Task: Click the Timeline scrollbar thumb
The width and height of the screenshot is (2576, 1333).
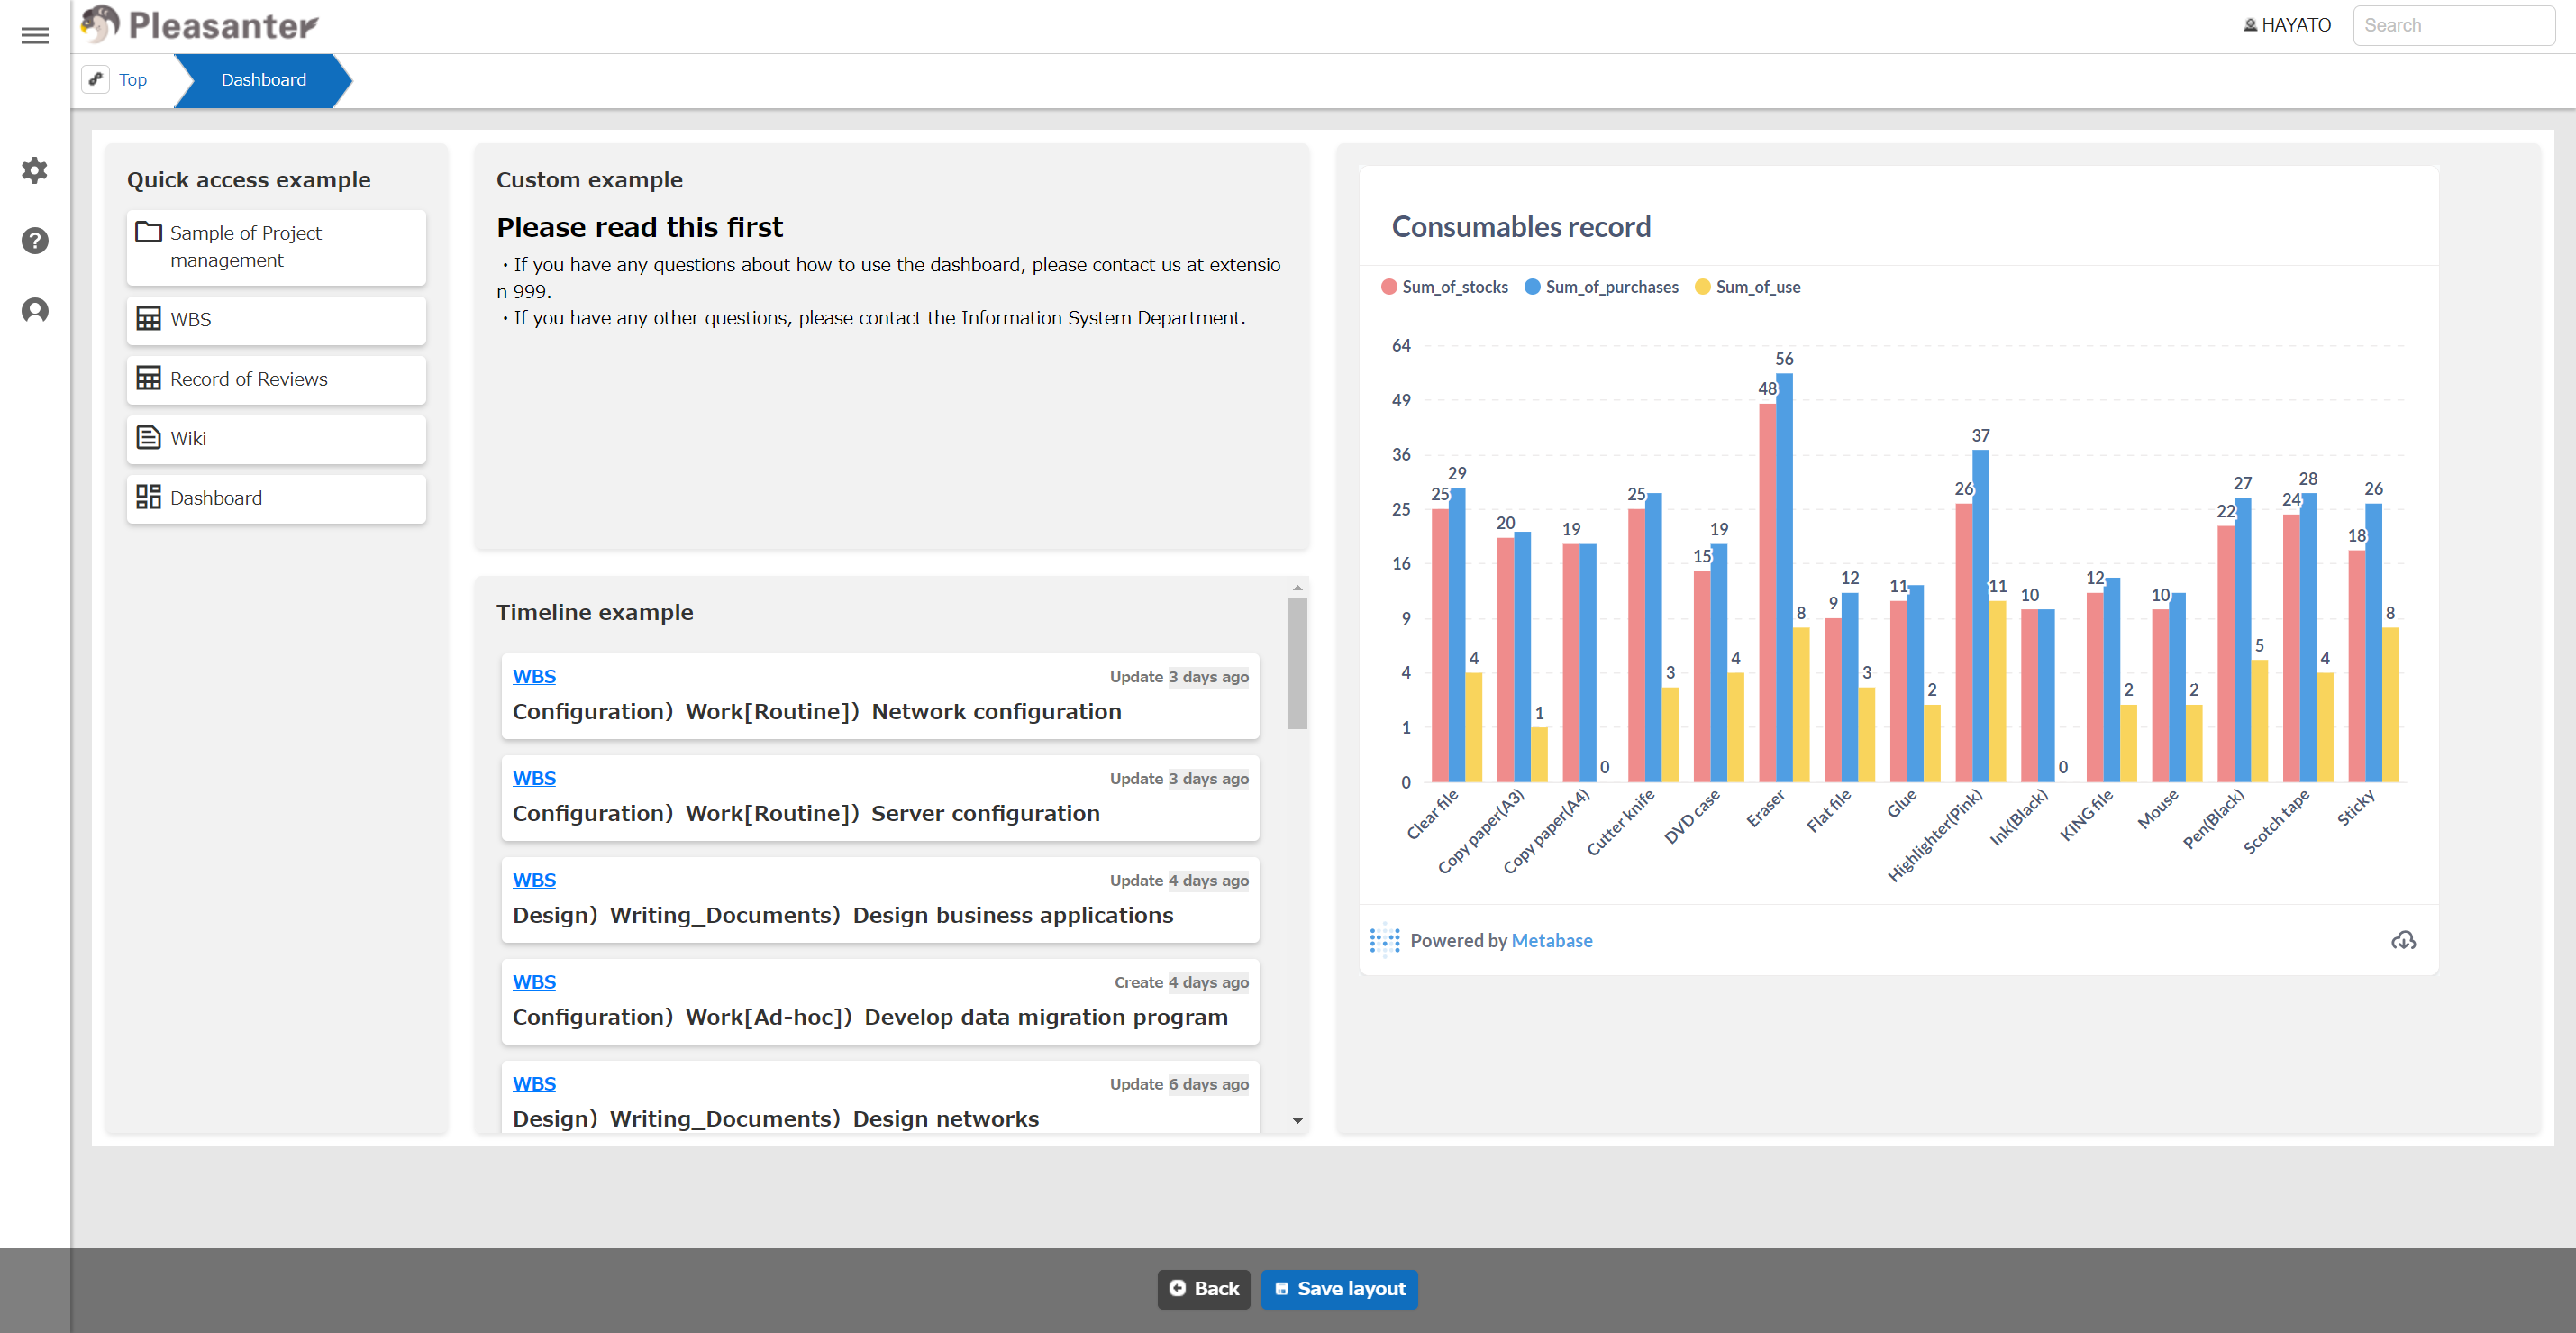Action: point(1297,664)
